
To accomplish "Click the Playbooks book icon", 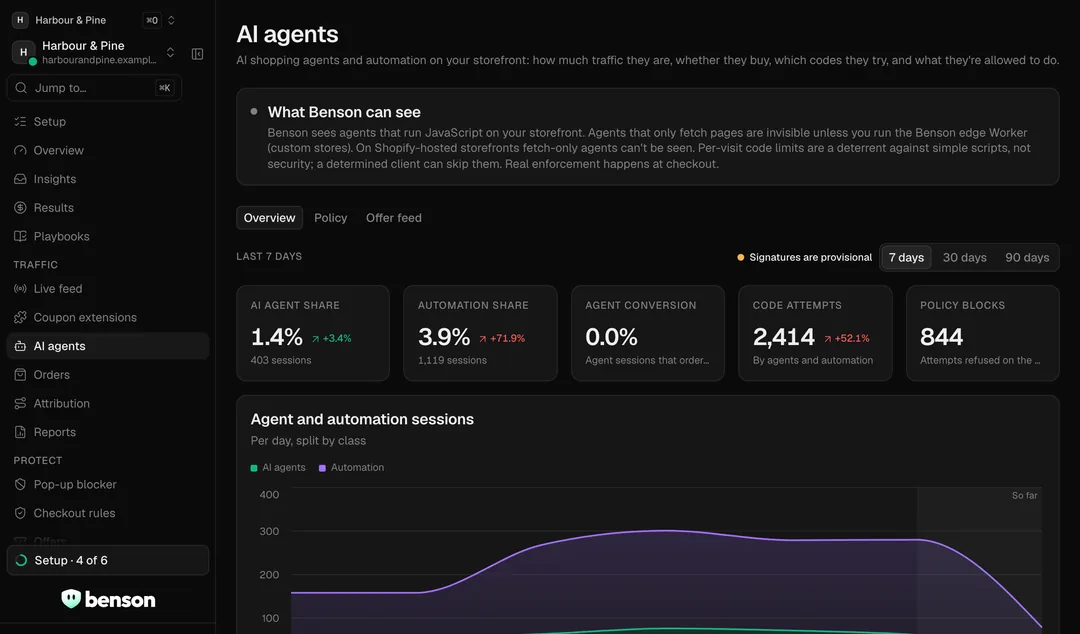I will (x=20, y=236).
